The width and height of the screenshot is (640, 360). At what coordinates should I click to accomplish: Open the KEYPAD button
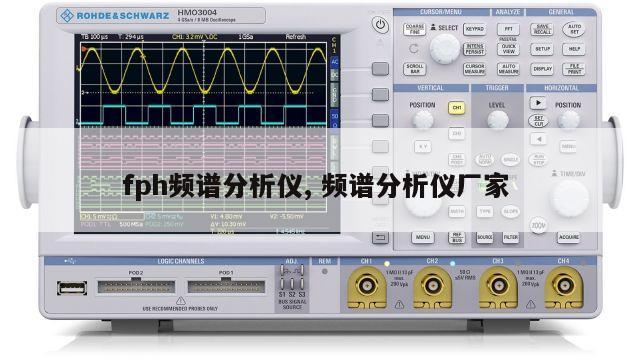pyautogui.click(x=474, y=29)
